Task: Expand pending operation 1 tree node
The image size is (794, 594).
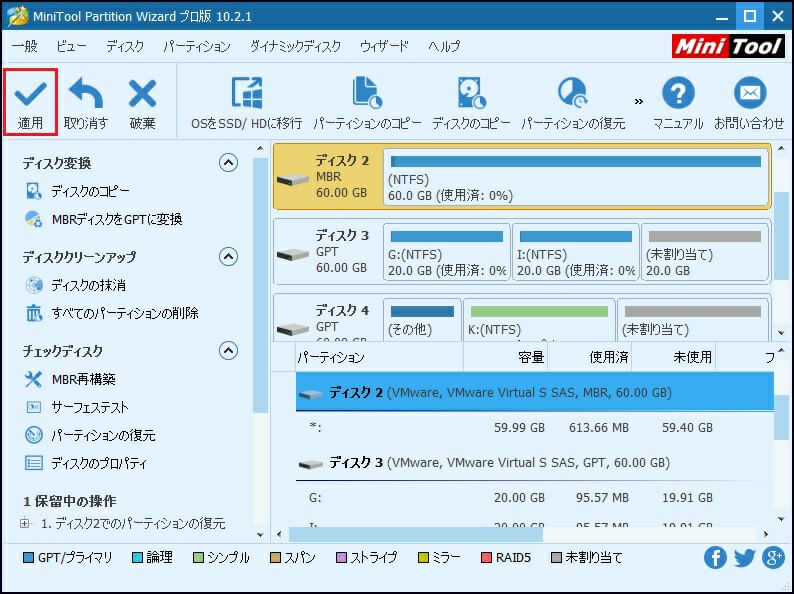Action: (25, 523)
